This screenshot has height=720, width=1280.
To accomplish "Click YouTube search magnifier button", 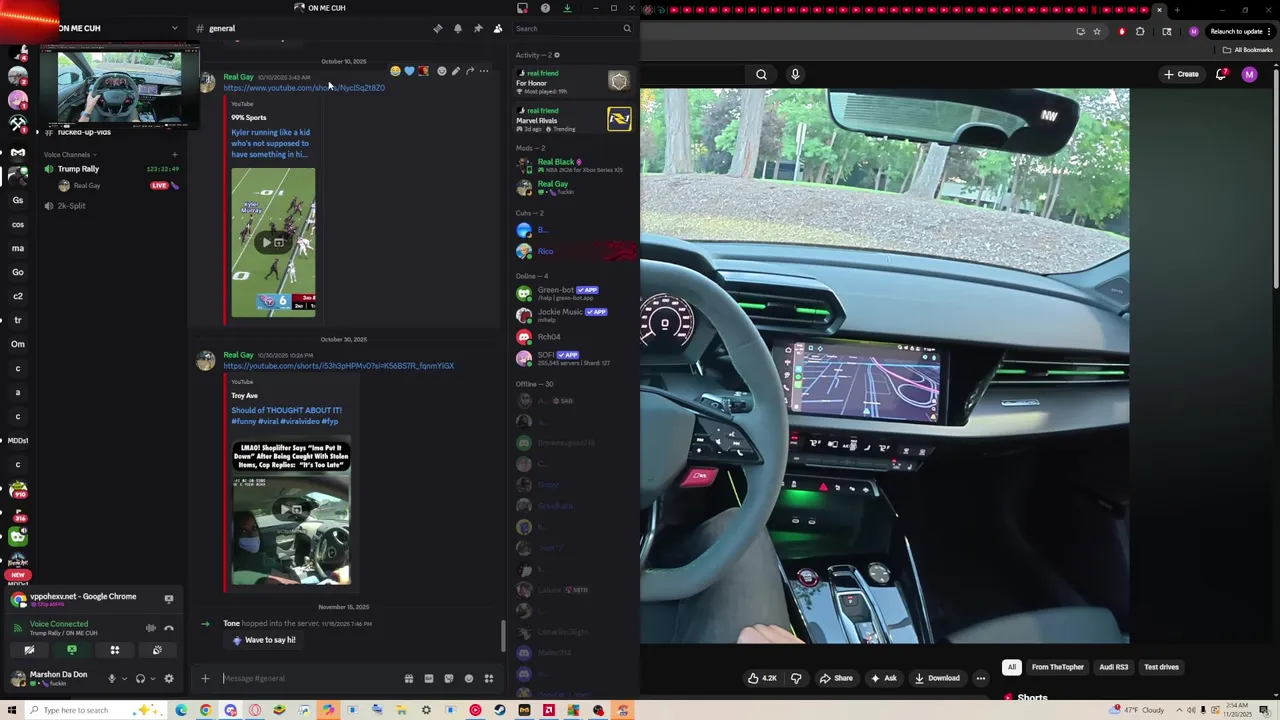I will (761, 74).
